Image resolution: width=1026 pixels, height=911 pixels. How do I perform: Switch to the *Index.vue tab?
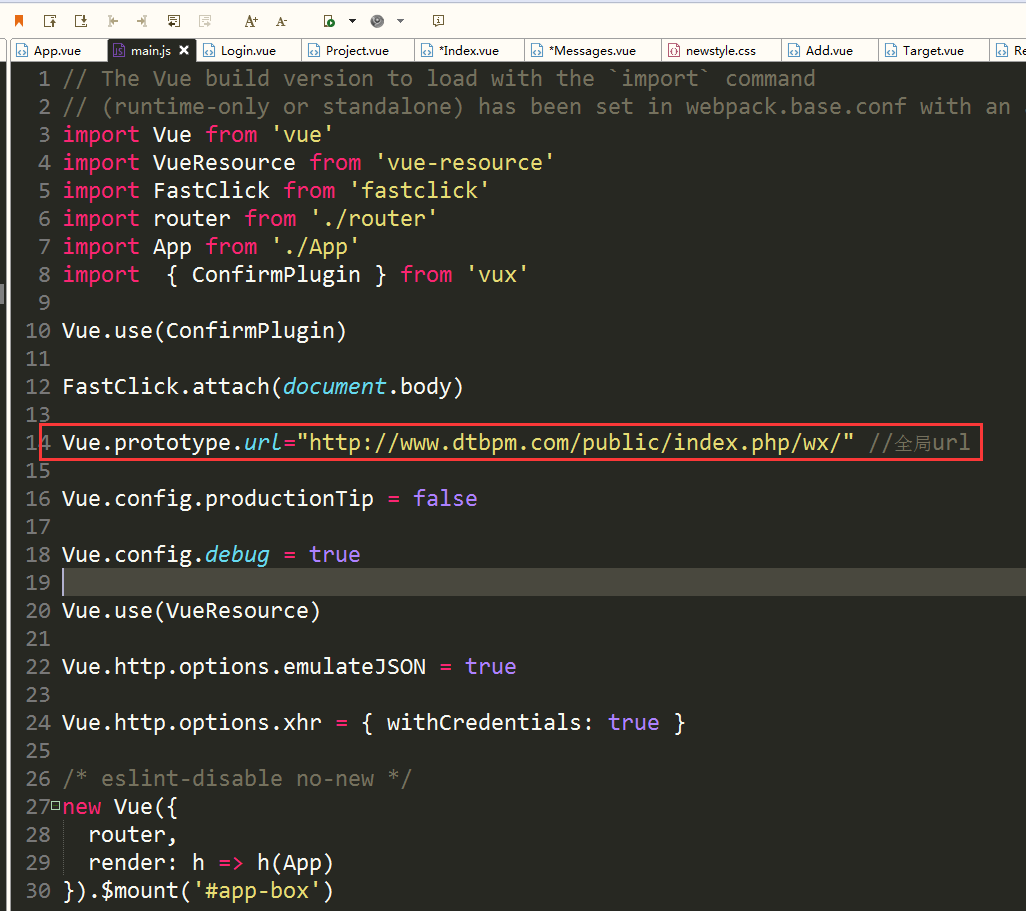point(469,50)
